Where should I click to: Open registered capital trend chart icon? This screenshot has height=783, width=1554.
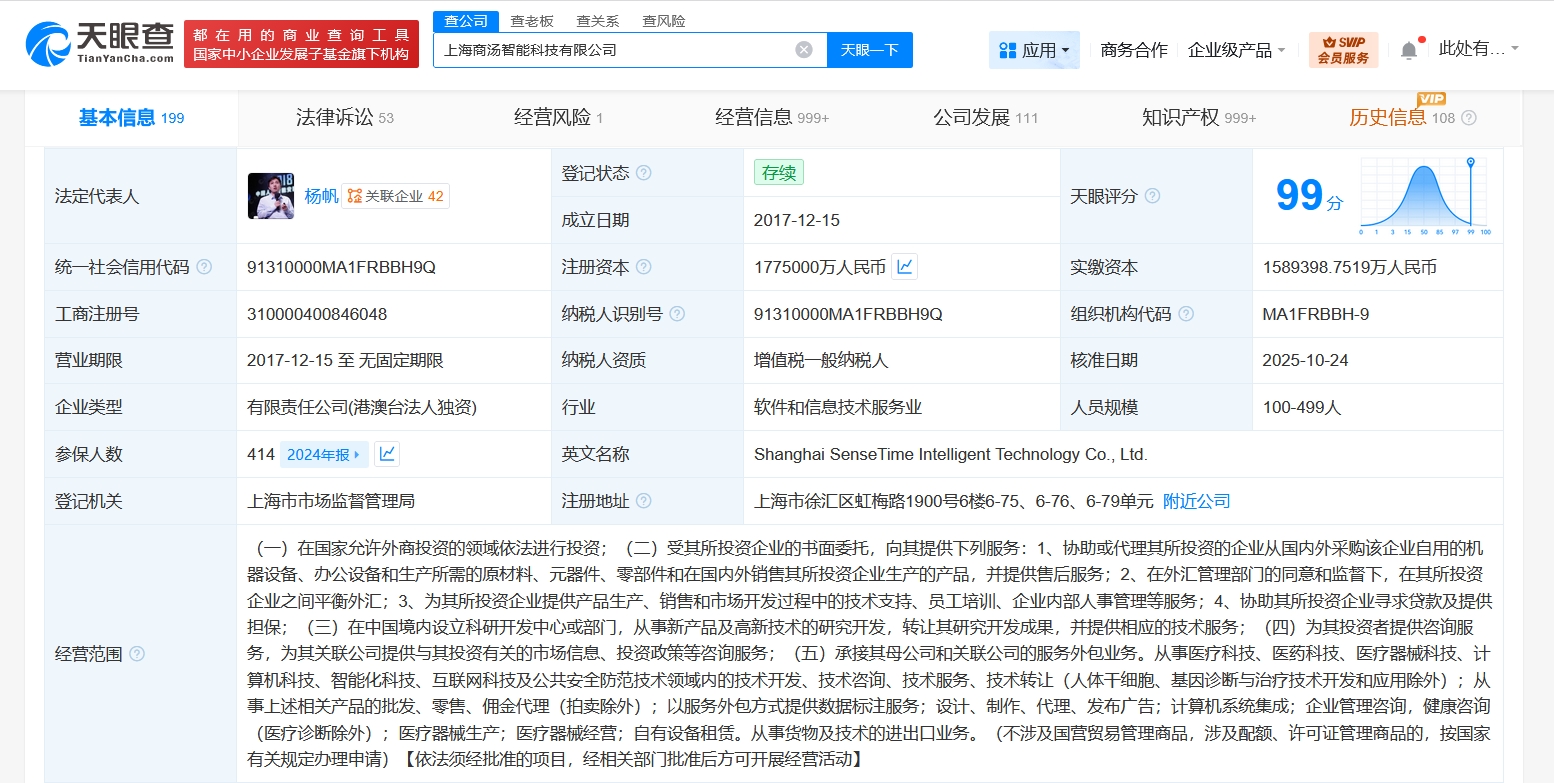tap(905, 267)
